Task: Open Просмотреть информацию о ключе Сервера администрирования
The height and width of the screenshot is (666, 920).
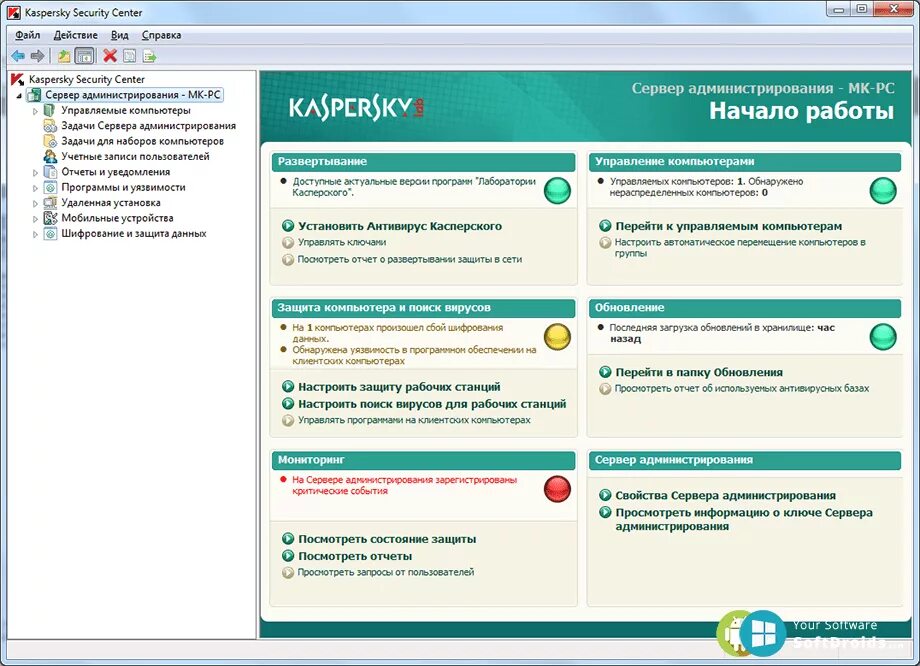Action: (743, 519)
